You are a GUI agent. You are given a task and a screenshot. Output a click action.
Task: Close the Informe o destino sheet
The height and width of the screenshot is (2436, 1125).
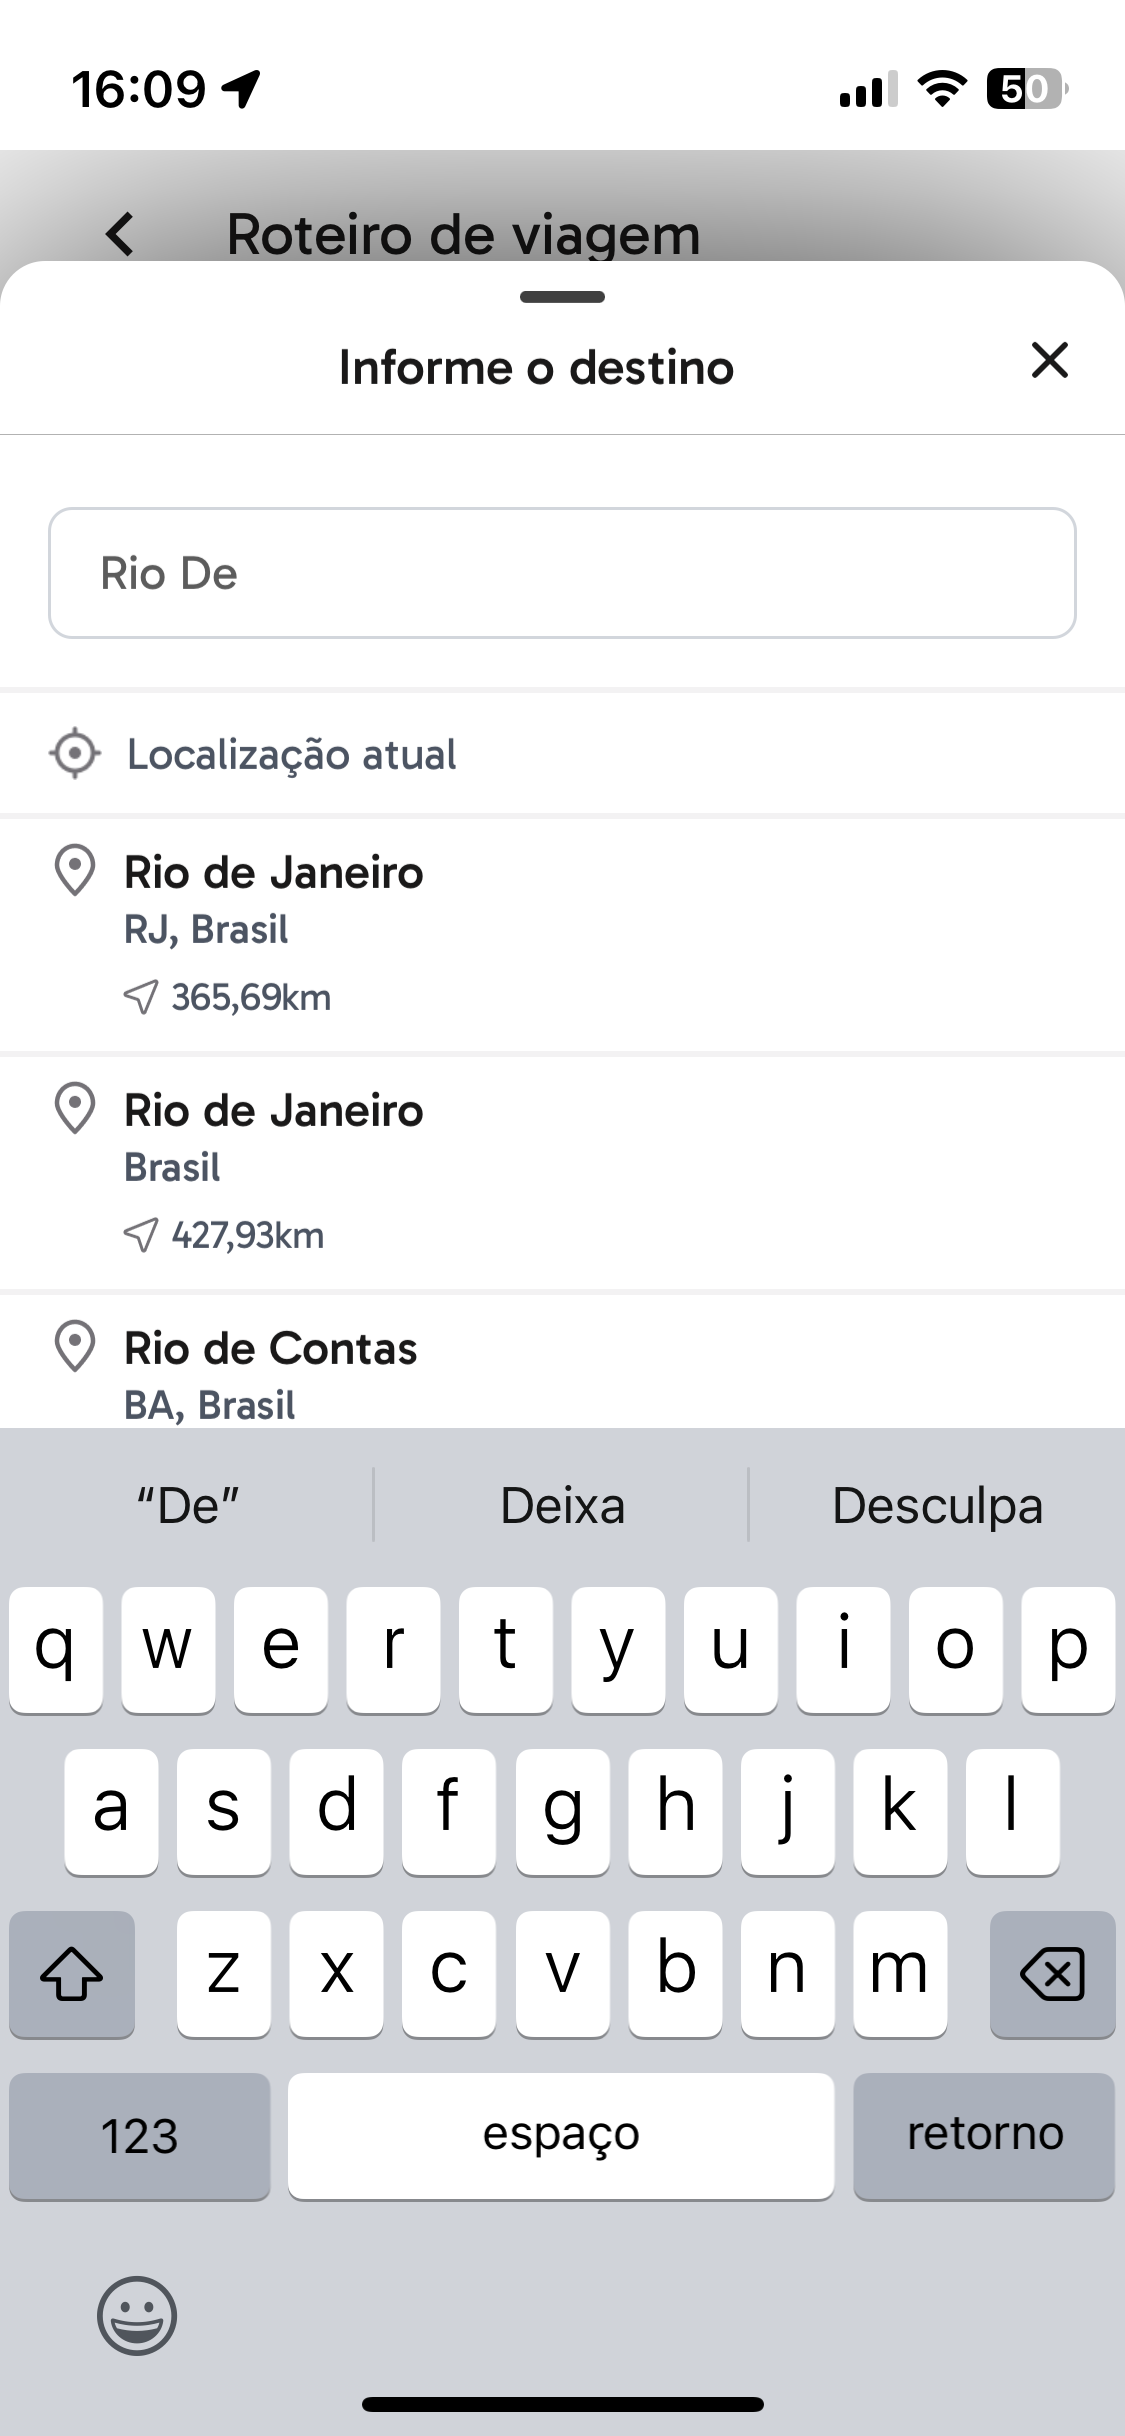click(1049, 361)
